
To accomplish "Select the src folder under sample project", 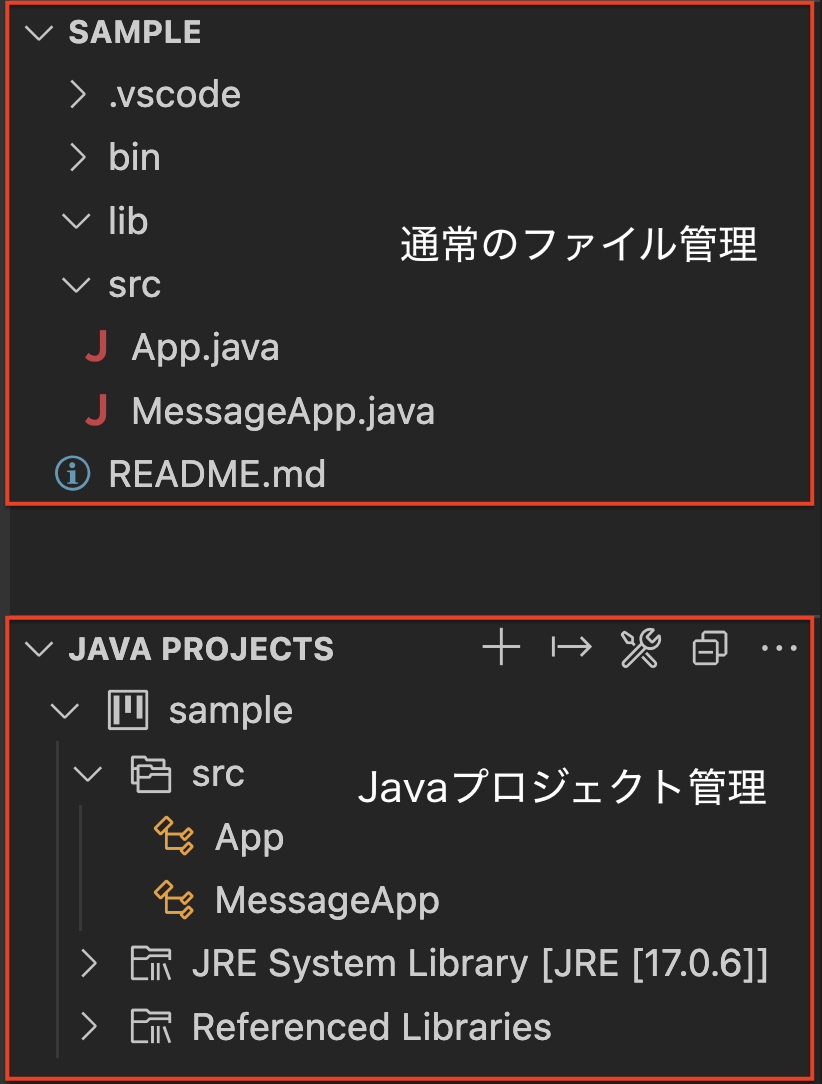I will coord(218,774).
